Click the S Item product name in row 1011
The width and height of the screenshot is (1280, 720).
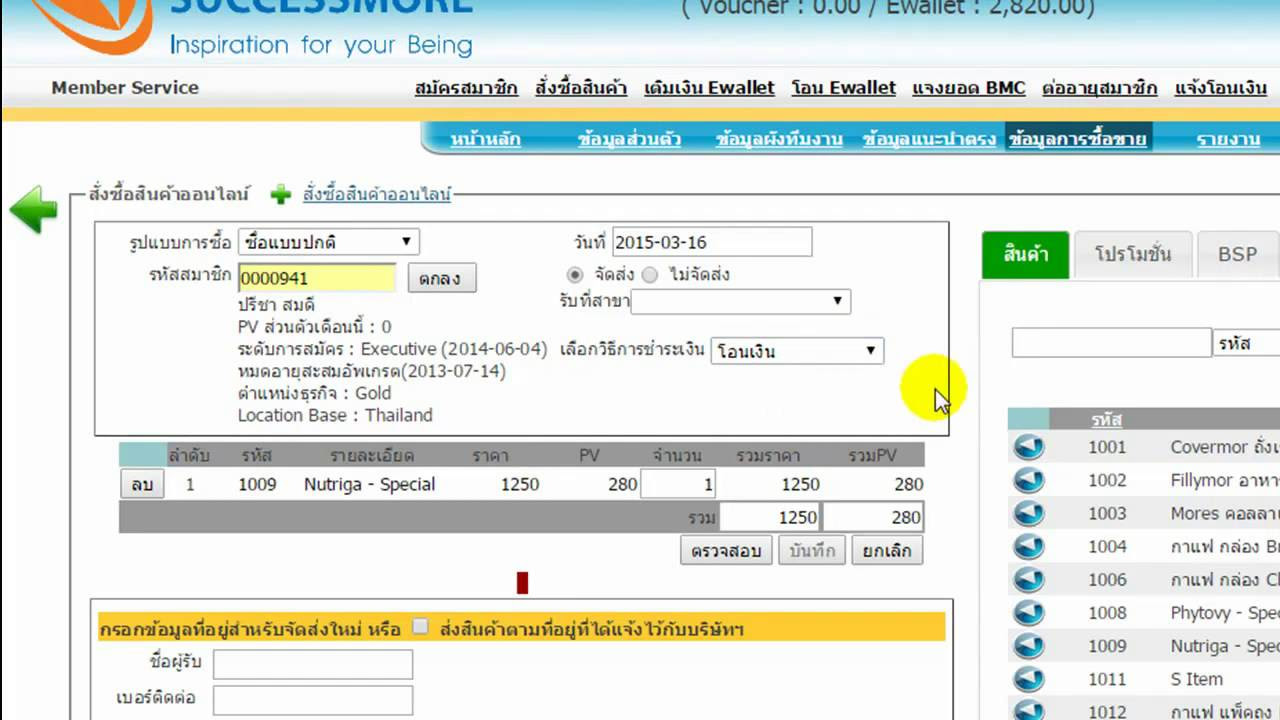[1197, 679]
